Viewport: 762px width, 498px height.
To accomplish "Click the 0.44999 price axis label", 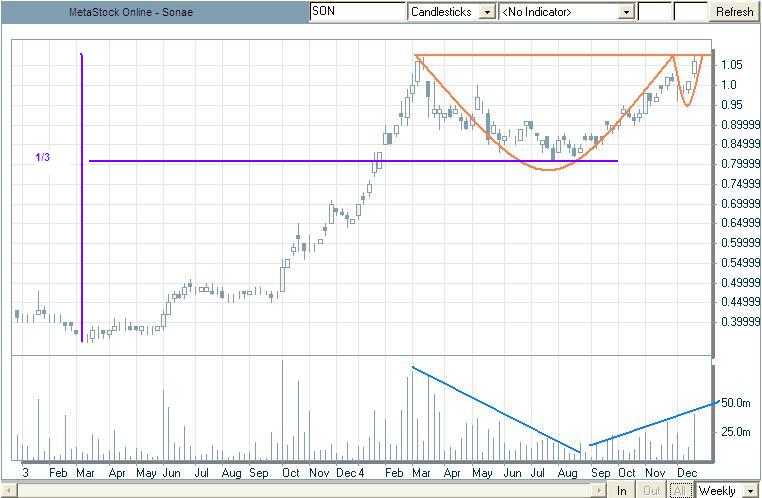I will 740,302.
